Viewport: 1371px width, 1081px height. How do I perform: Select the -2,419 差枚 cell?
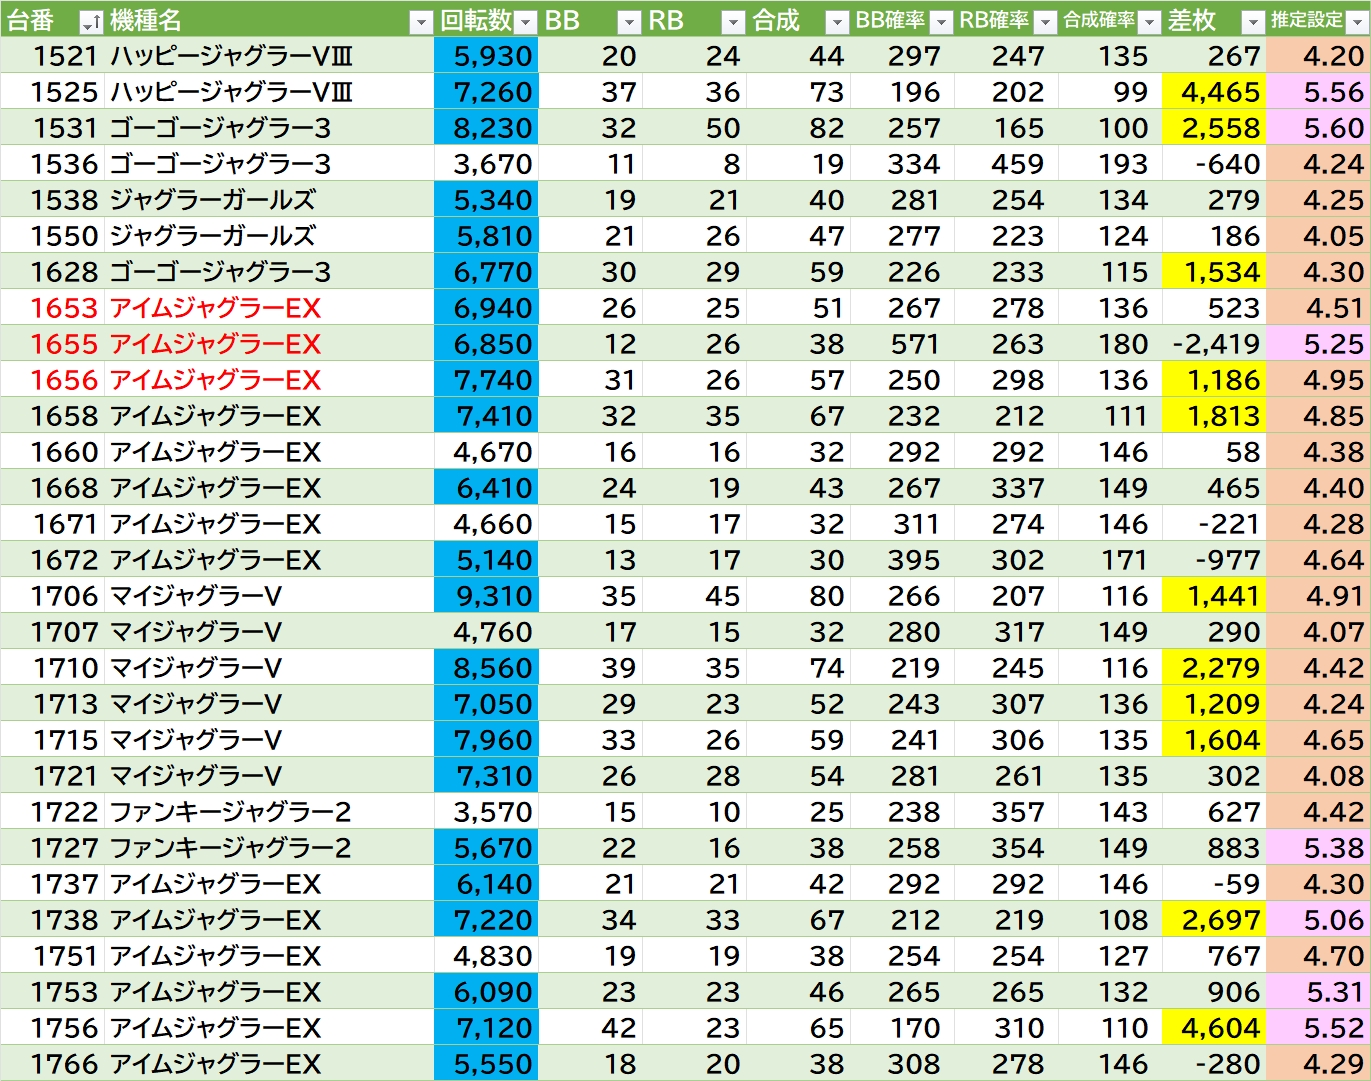point(1214,344)
